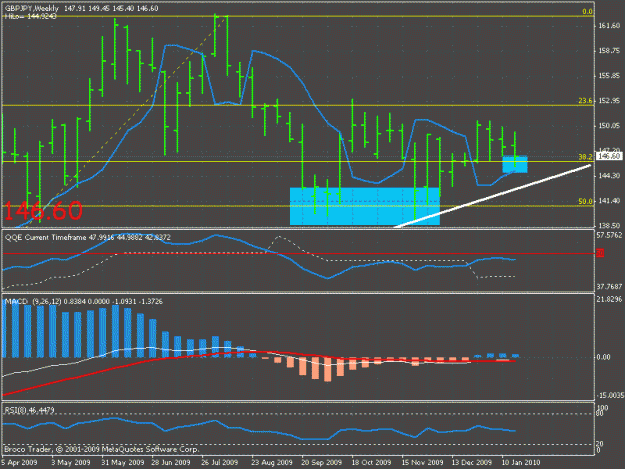Screen dimensions: 625x469
Task: Click the large red 146.60 price label
Action: [43, 211]
